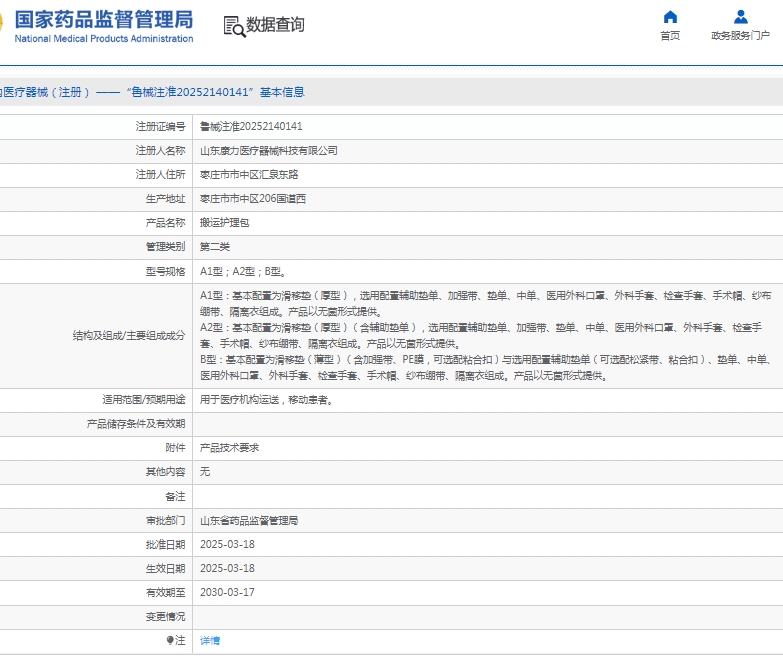
Task: Click expiry date 2030-03-17
Action: [x=227, y=592]
